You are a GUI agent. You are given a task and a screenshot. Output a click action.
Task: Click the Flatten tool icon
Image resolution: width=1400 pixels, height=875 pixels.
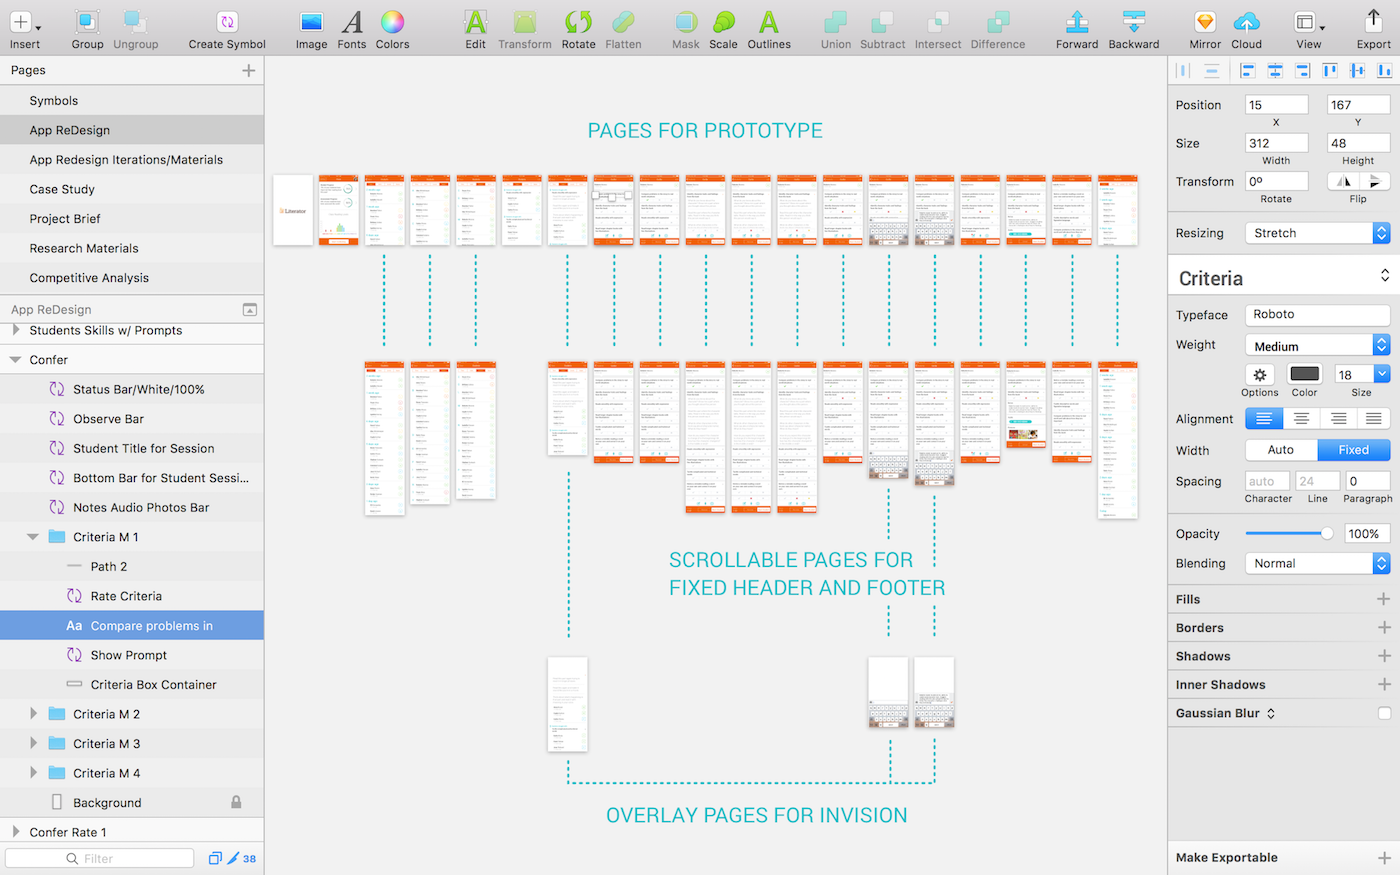(623, 22)
